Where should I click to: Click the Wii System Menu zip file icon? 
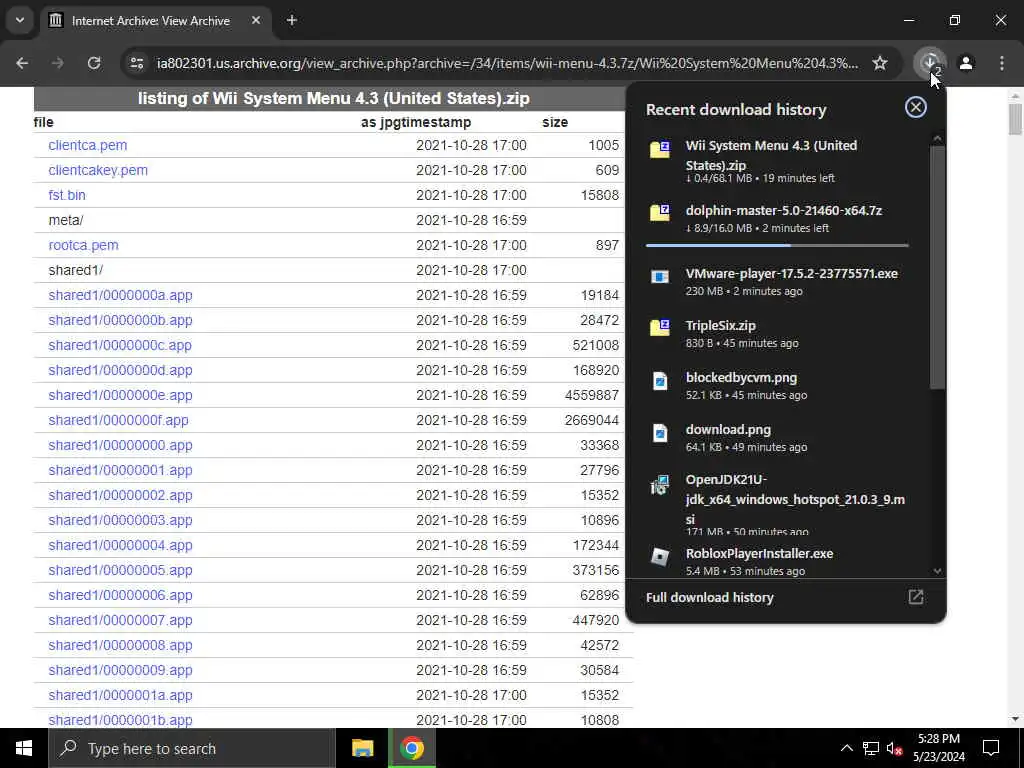660,149
